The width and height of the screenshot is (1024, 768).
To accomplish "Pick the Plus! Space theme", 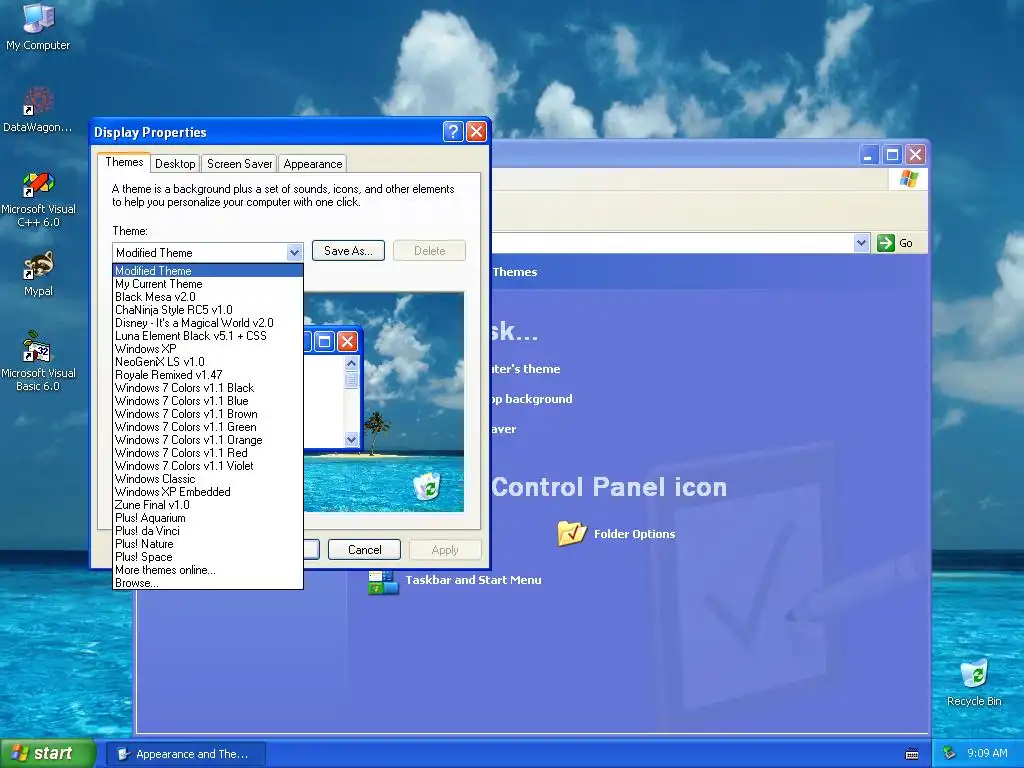I will 208,557.
